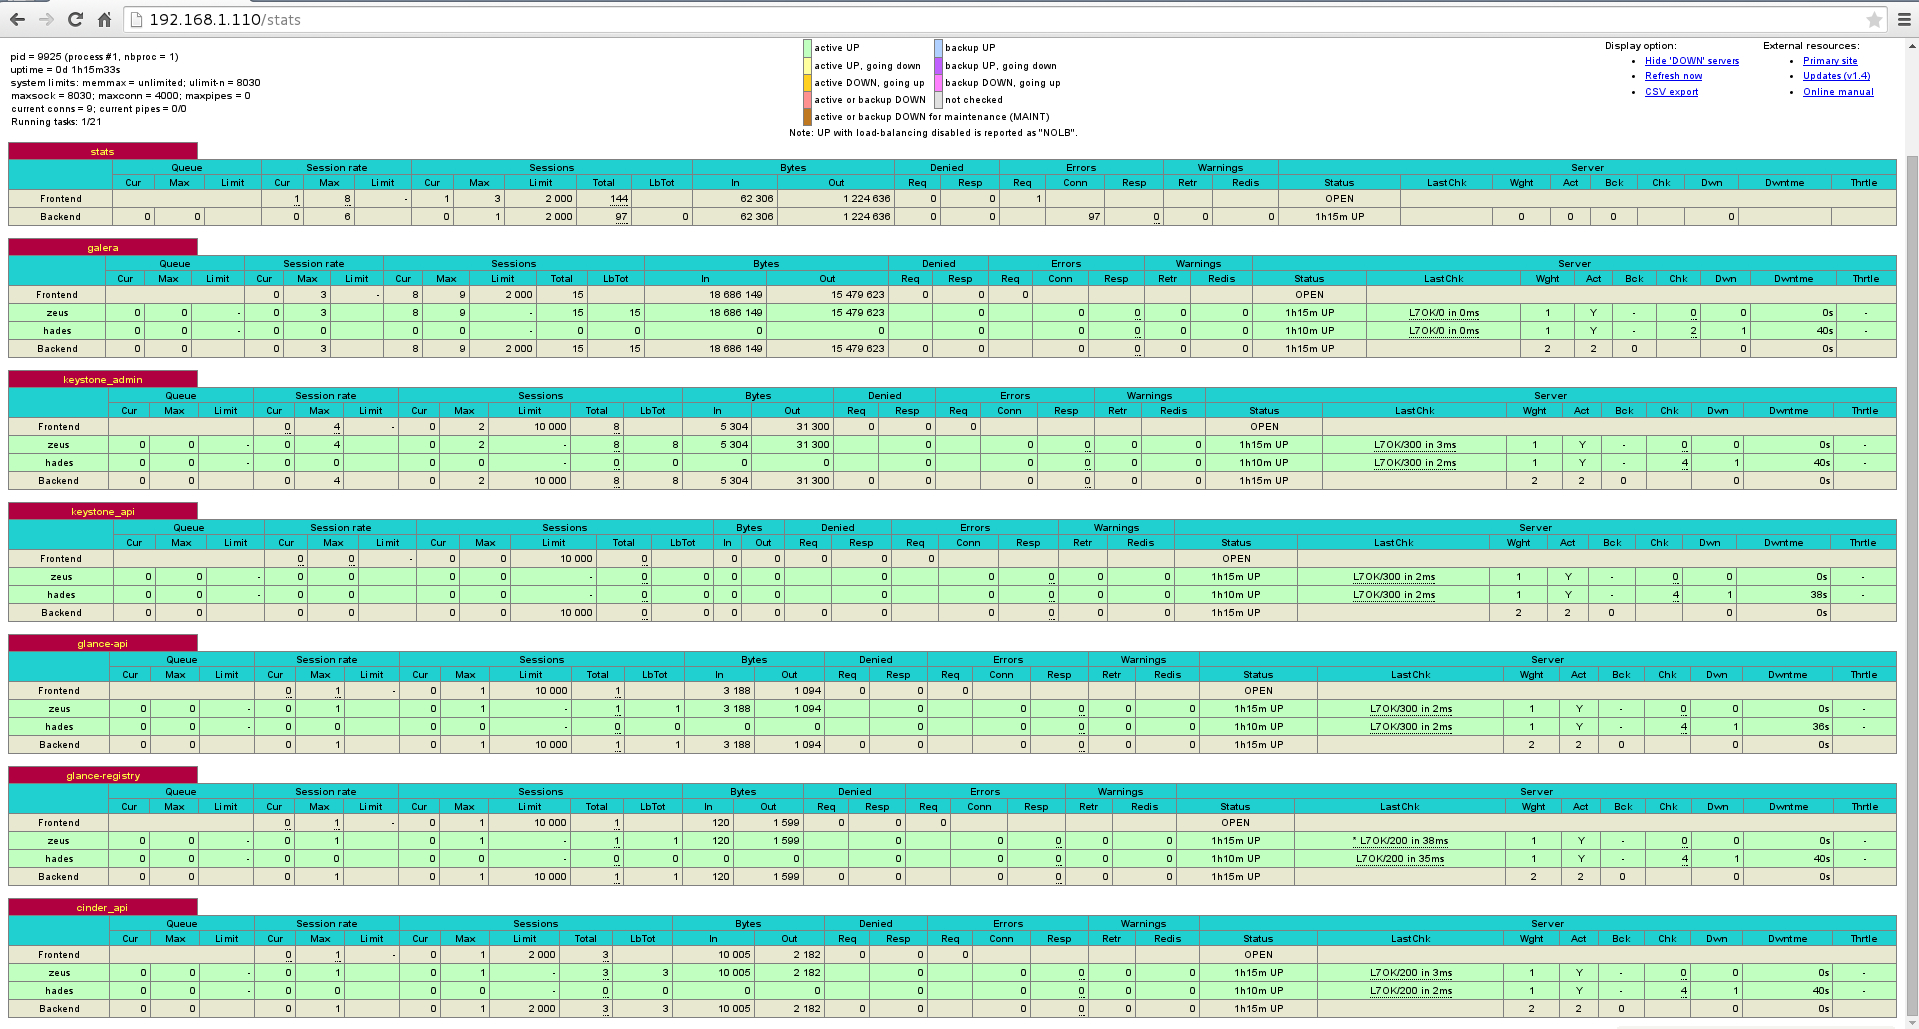Click the 'backup UP' blue legend swatch

coord(938,48)
